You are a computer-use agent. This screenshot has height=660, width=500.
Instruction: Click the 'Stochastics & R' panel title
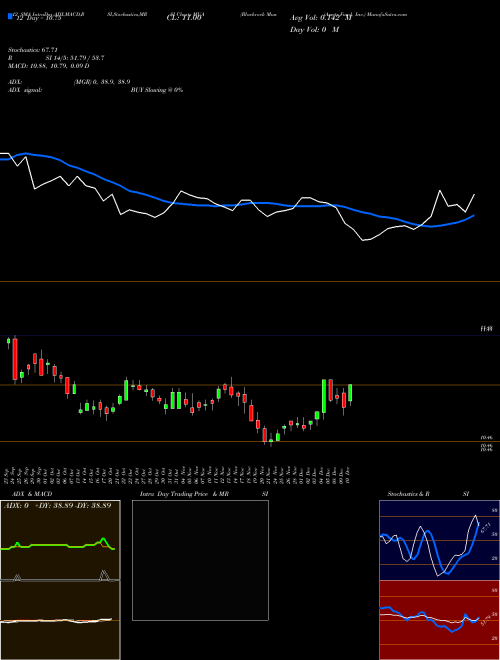(408, 494)
